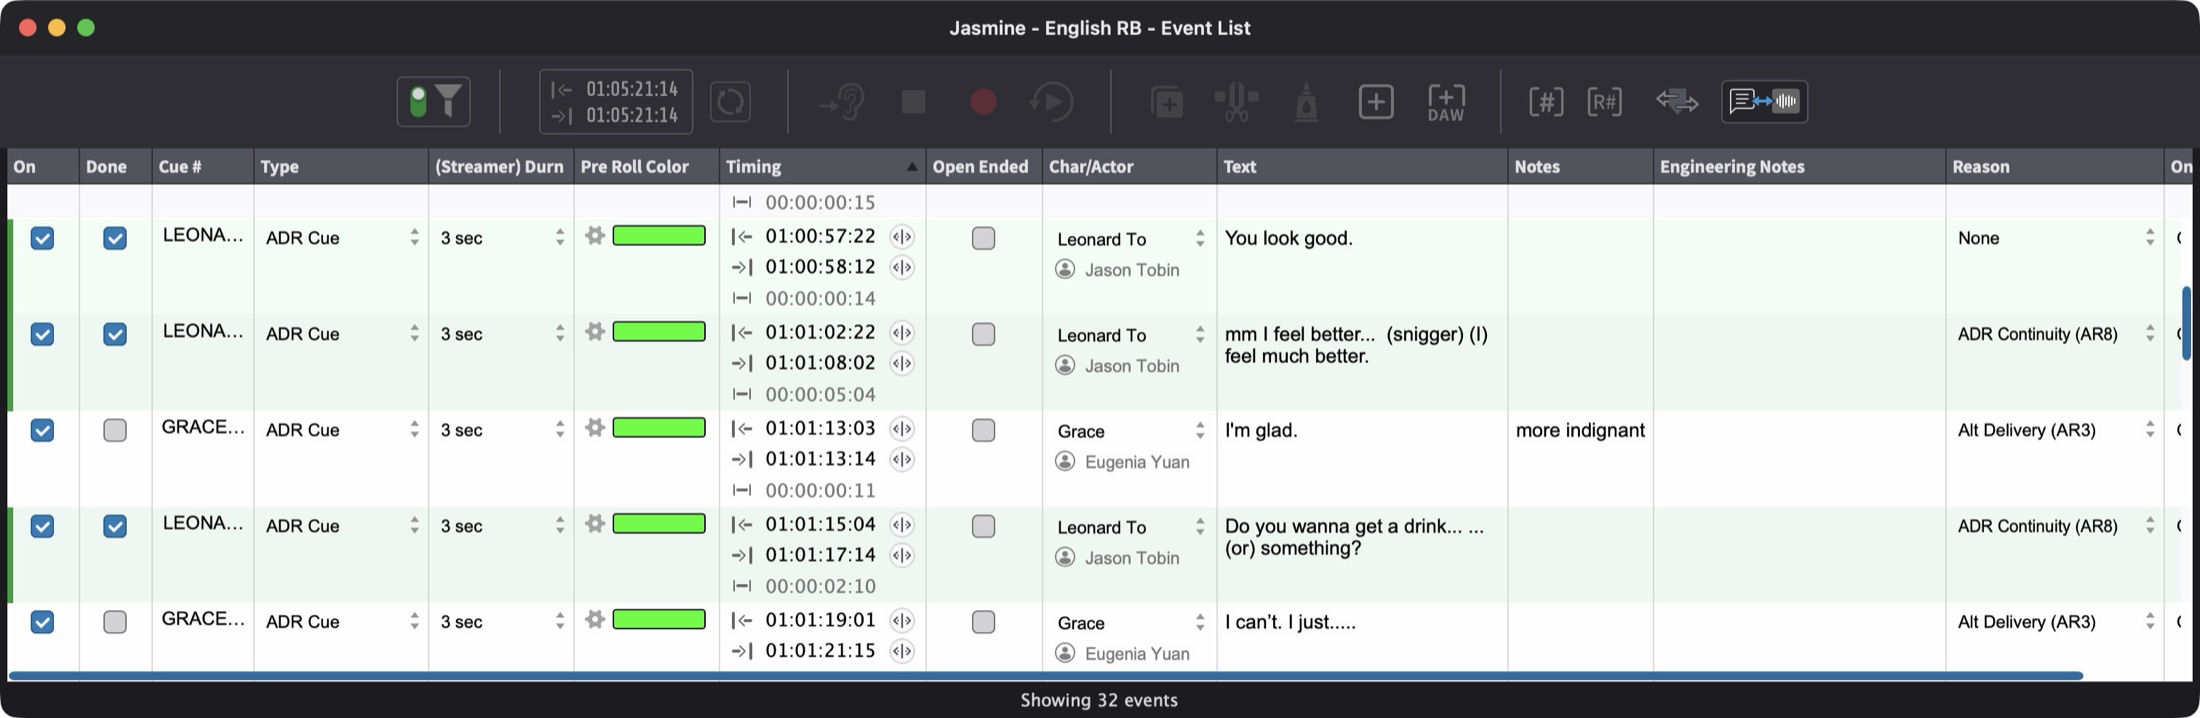
Task: Open Type dropdown for "I'm glad." row
Action: pyautogui.click(x=341, y=429)
